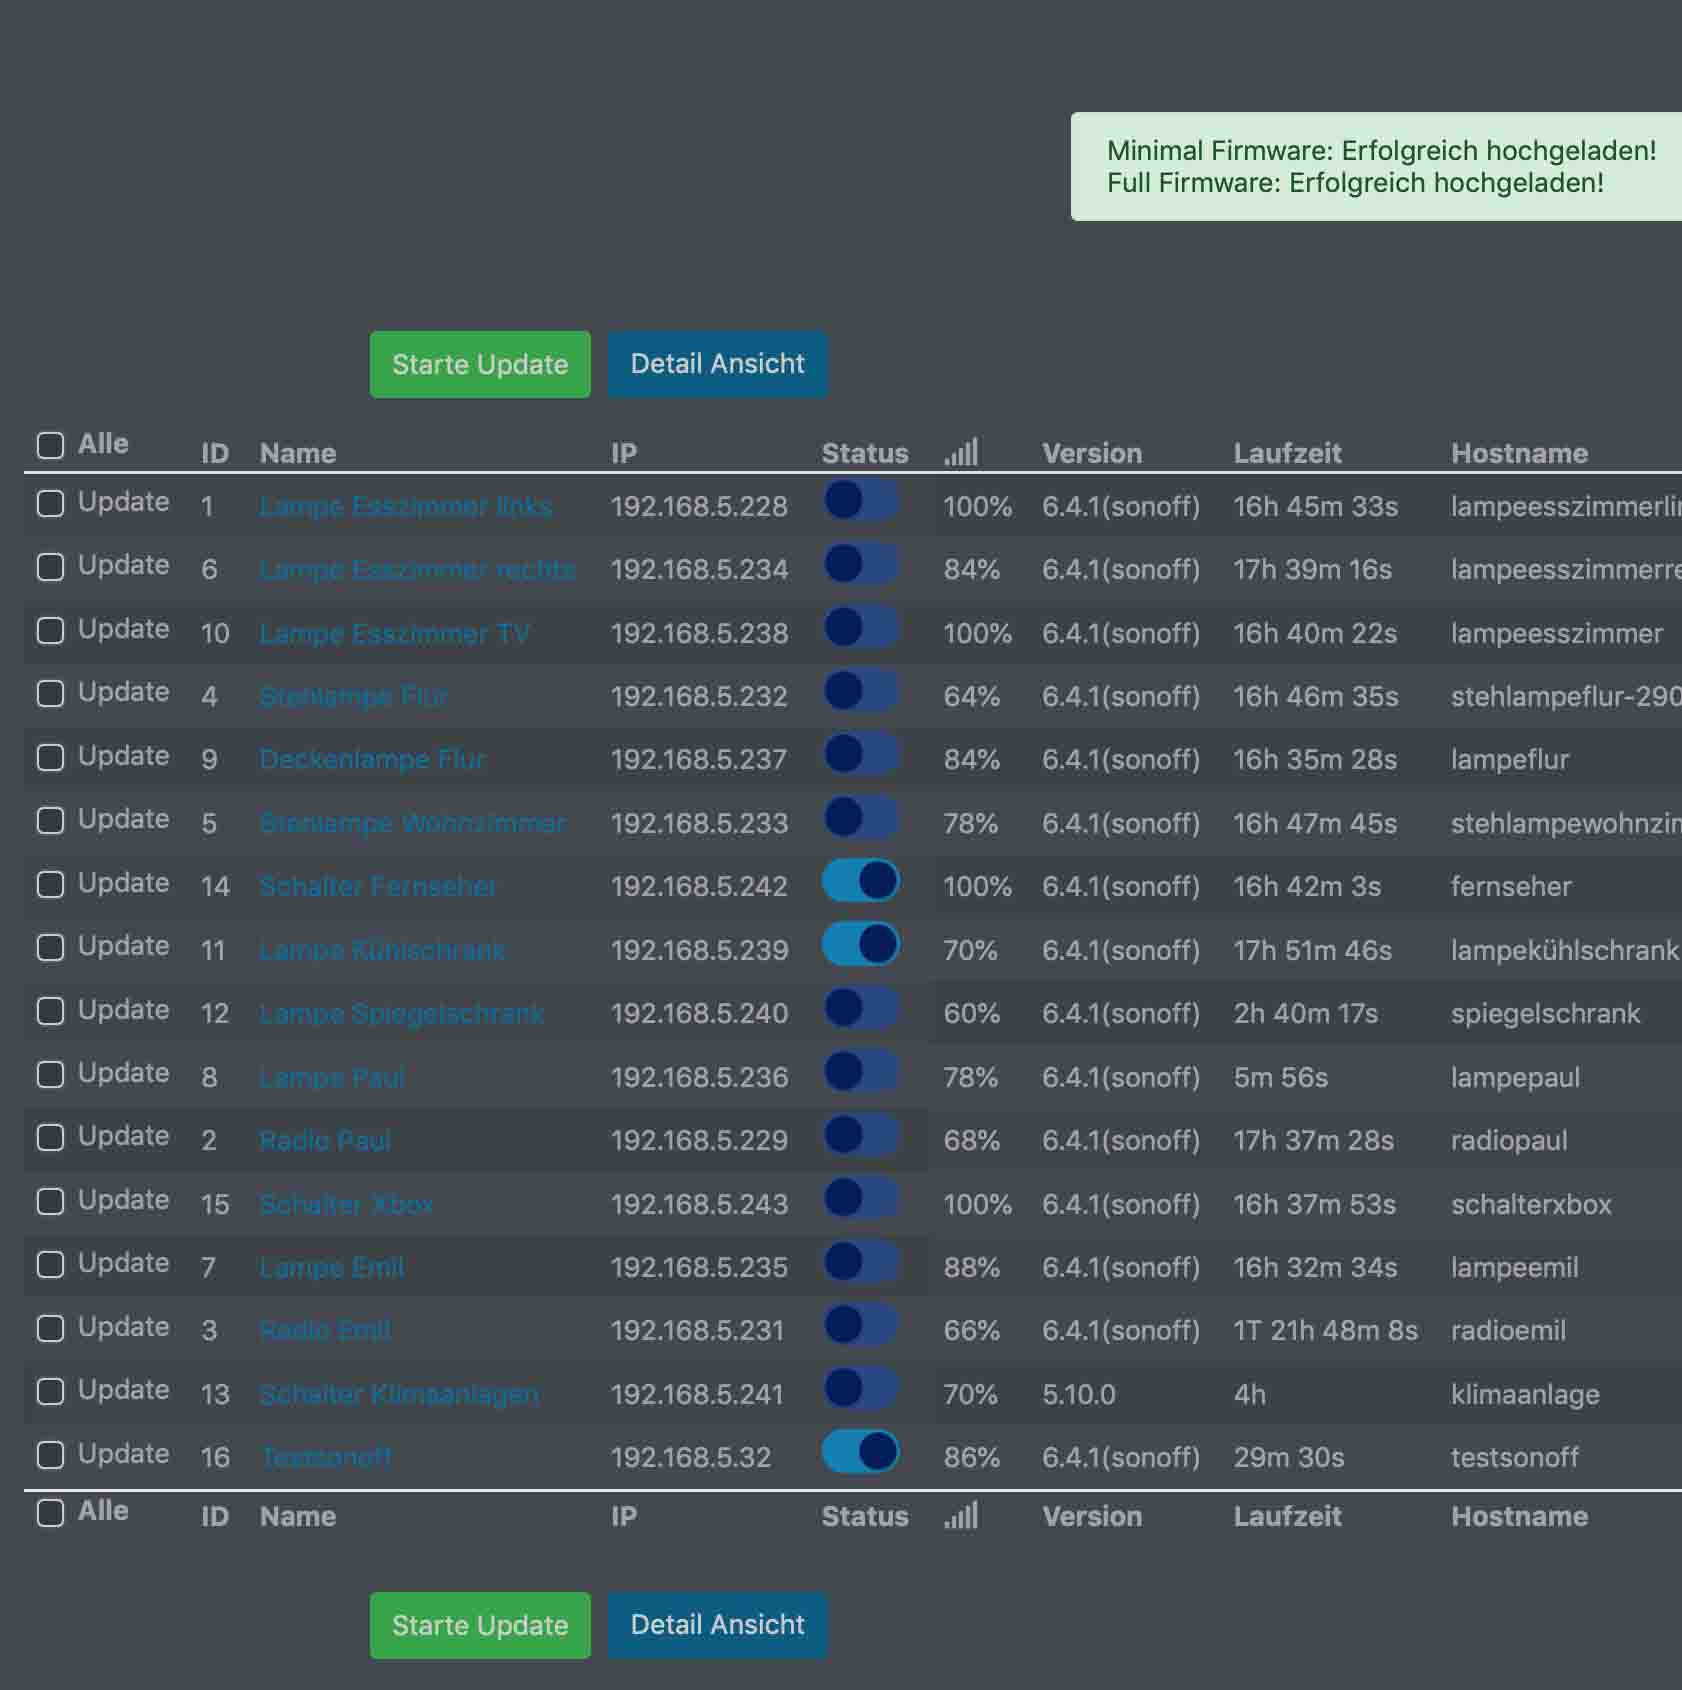Disable the Testsonoff status switch

pos(861,1452)
